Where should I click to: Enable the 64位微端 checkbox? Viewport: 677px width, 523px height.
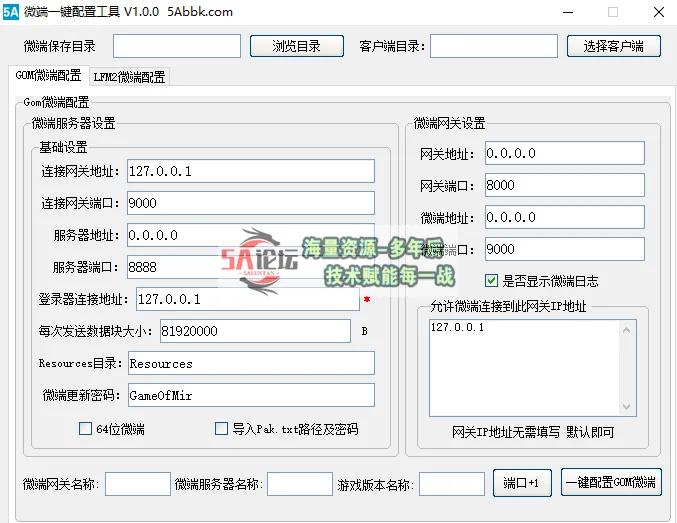[x=85, y=428]
